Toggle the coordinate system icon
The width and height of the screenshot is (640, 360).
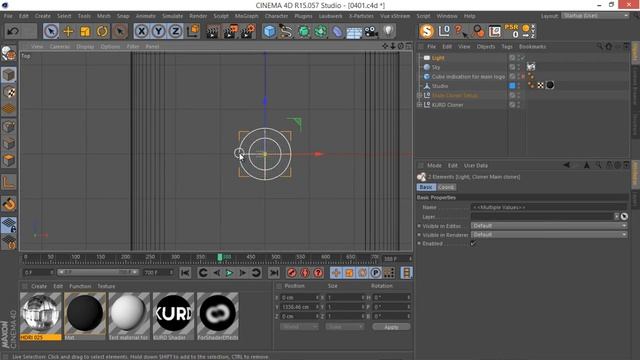click(193, 31)
